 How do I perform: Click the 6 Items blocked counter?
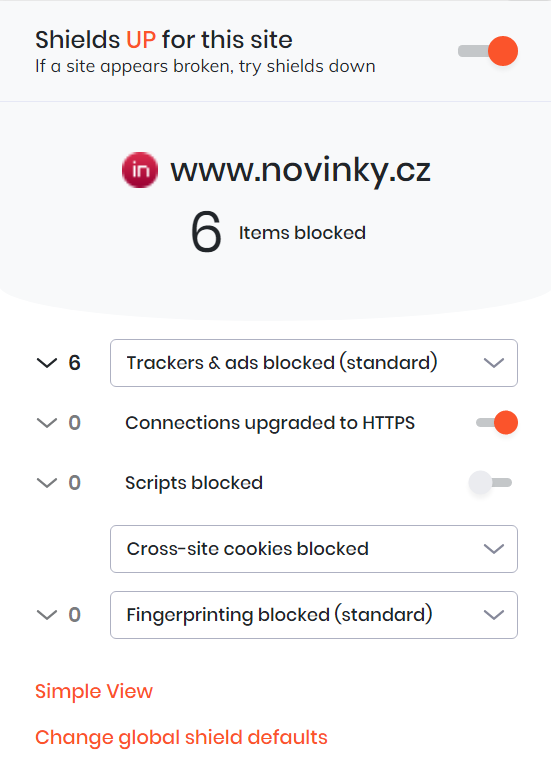tap(278, 232)
